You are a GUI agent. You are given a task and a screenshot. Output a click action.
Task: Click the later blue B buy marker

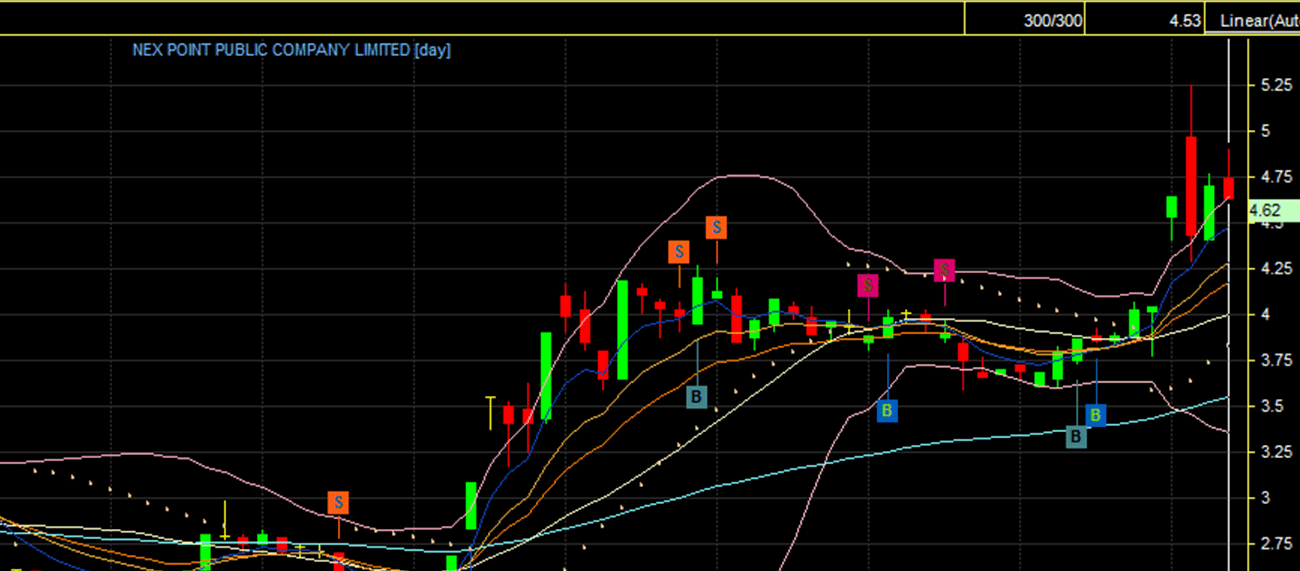(1096, 414)
